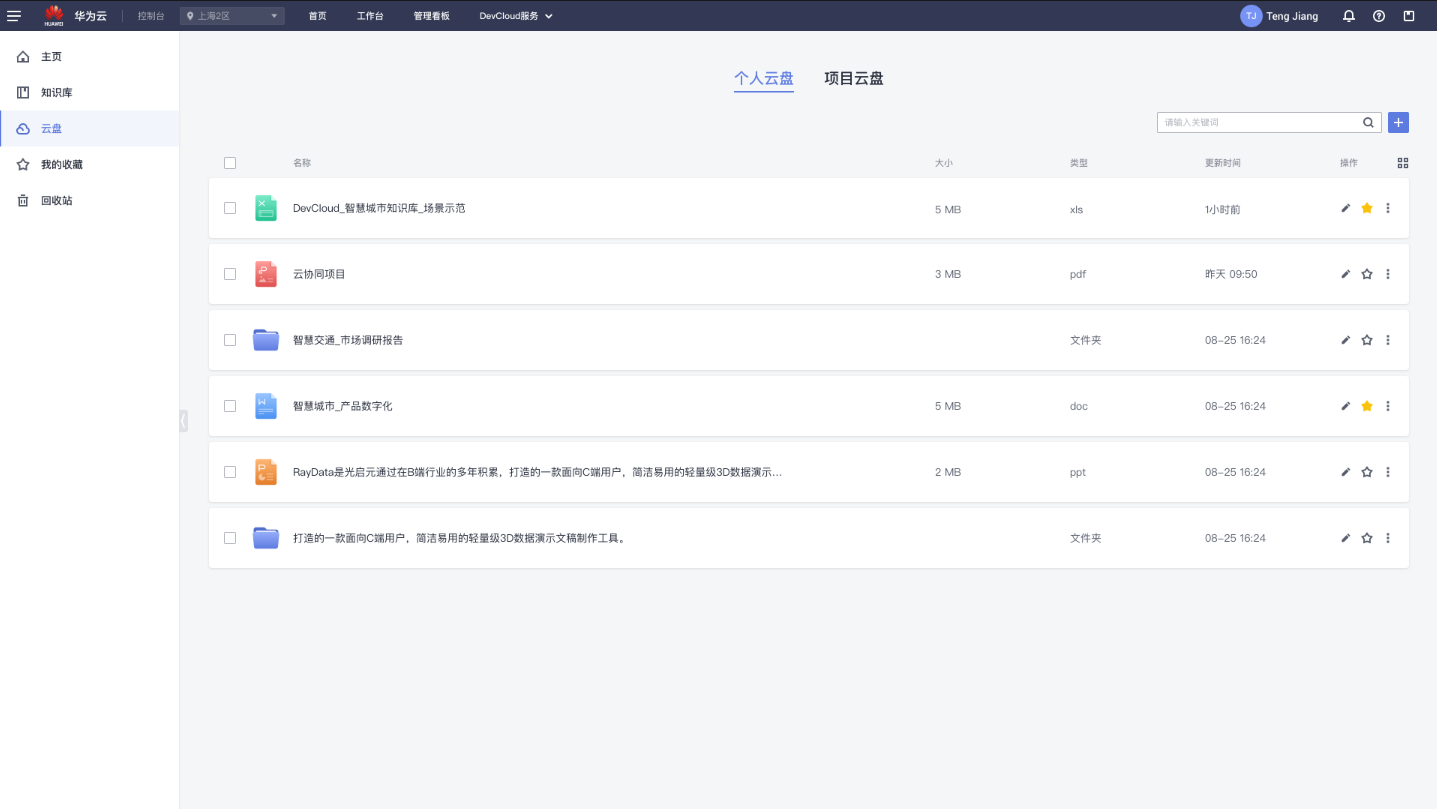Toggle the select-all checkbox in header
The width and height of the screenshot is (1437, 809).
(x=230, y=163)
